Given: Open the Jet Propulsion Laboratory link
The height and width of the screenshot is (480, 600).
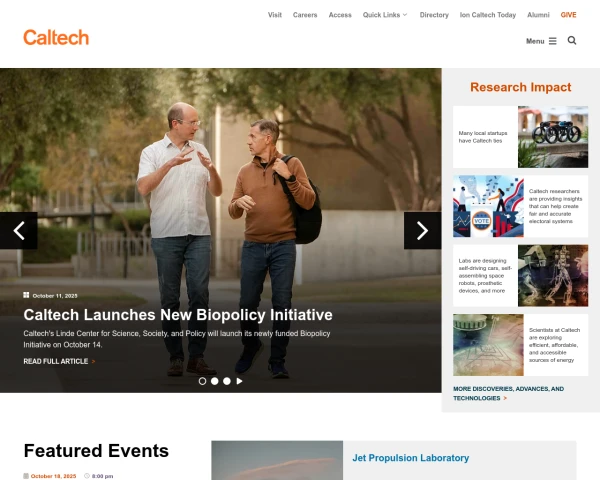Looking at the screenshot, I should (x=411, y=458).
